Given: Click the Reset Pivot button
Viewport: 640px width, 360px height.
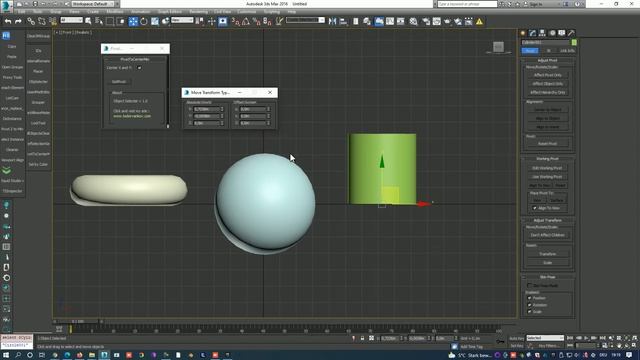Looking at the screenshot, I should pos(548,144).
